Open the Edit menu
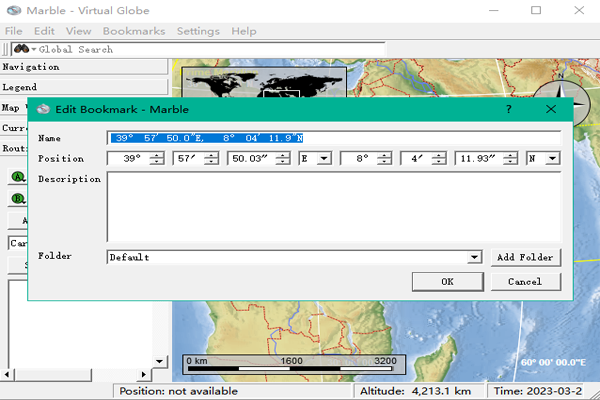The width and height of the screenshot is (600, 400). coord(44,31)
